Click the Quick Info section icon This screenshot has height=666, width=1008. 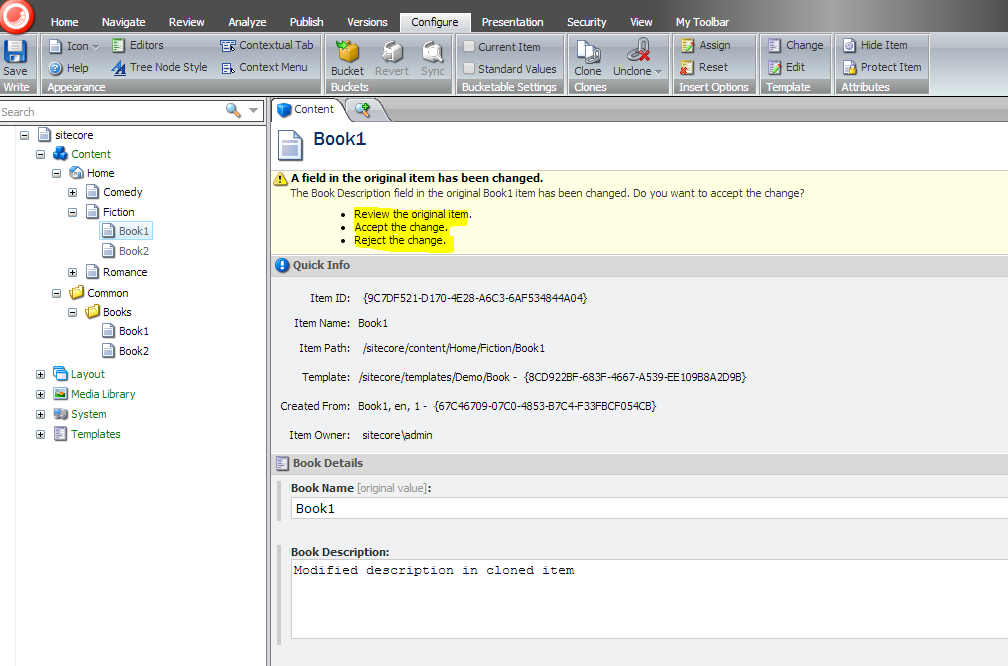click(282, 265)
